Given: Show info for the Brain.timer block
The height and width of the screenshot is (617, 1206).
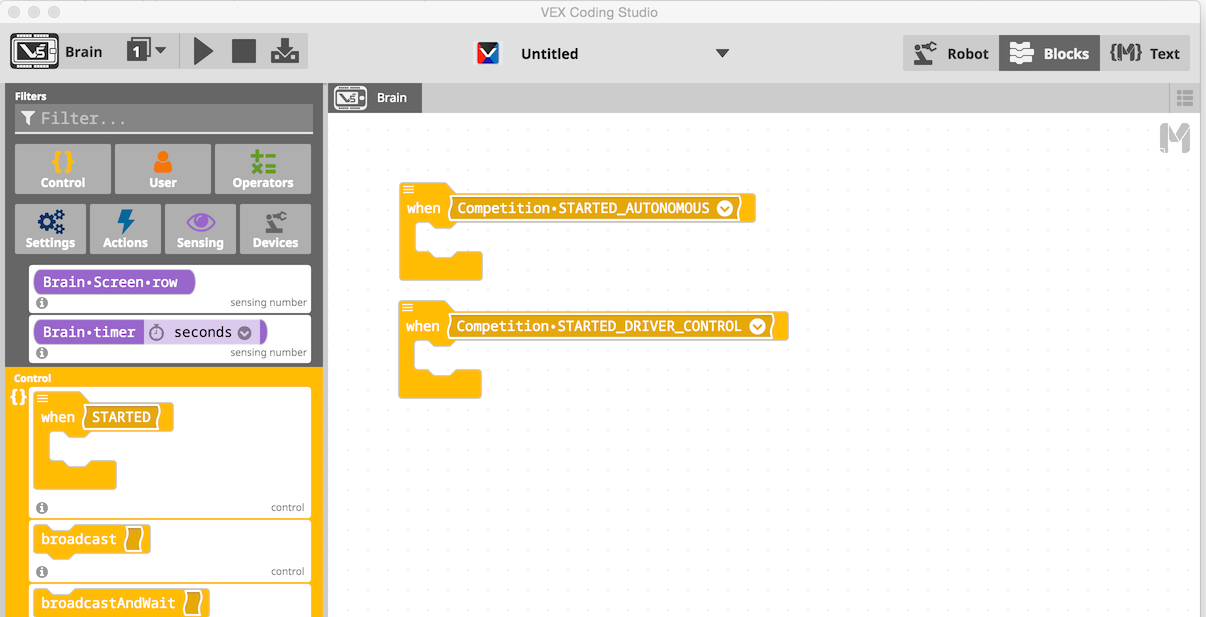Looking at the screenshot, I should pos(42,353).
